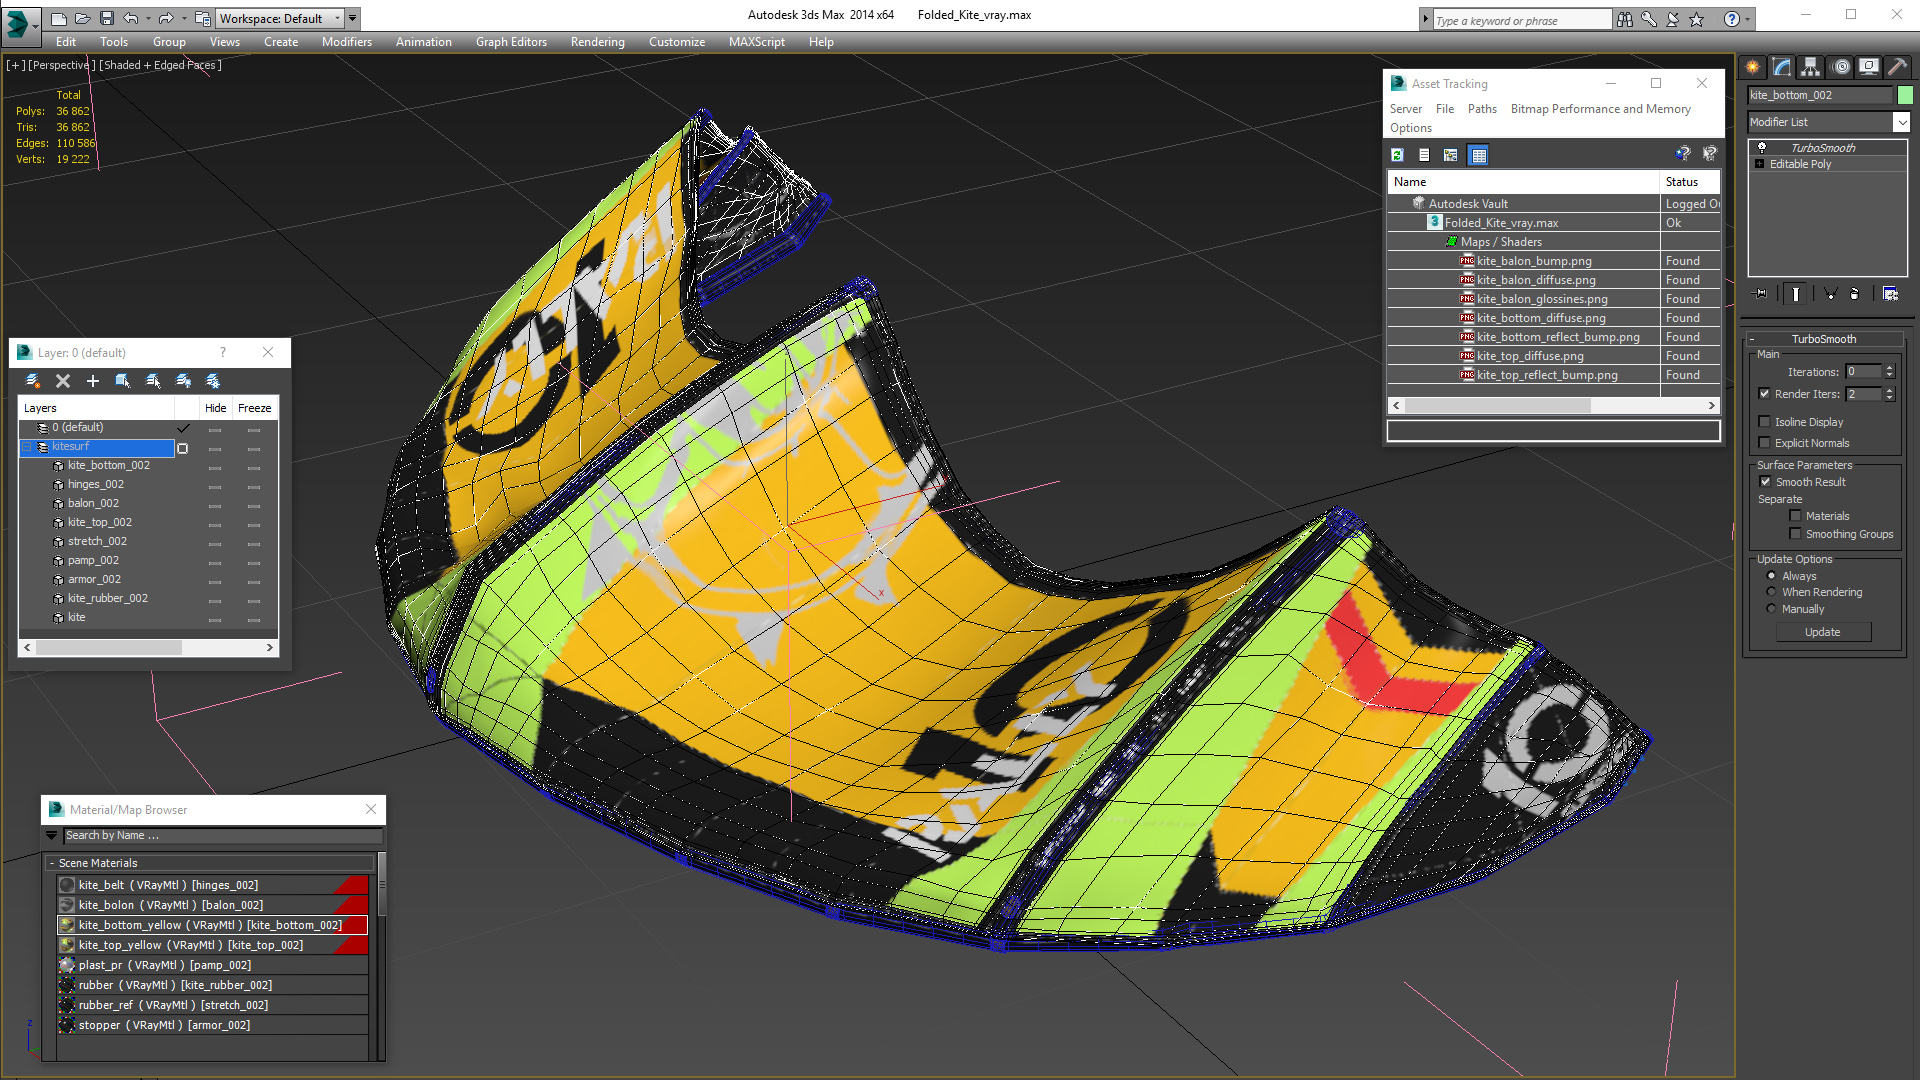Screen dimensions: 1920x1080
Task: Undo the last action with the undo arrow
Action: 131,18
